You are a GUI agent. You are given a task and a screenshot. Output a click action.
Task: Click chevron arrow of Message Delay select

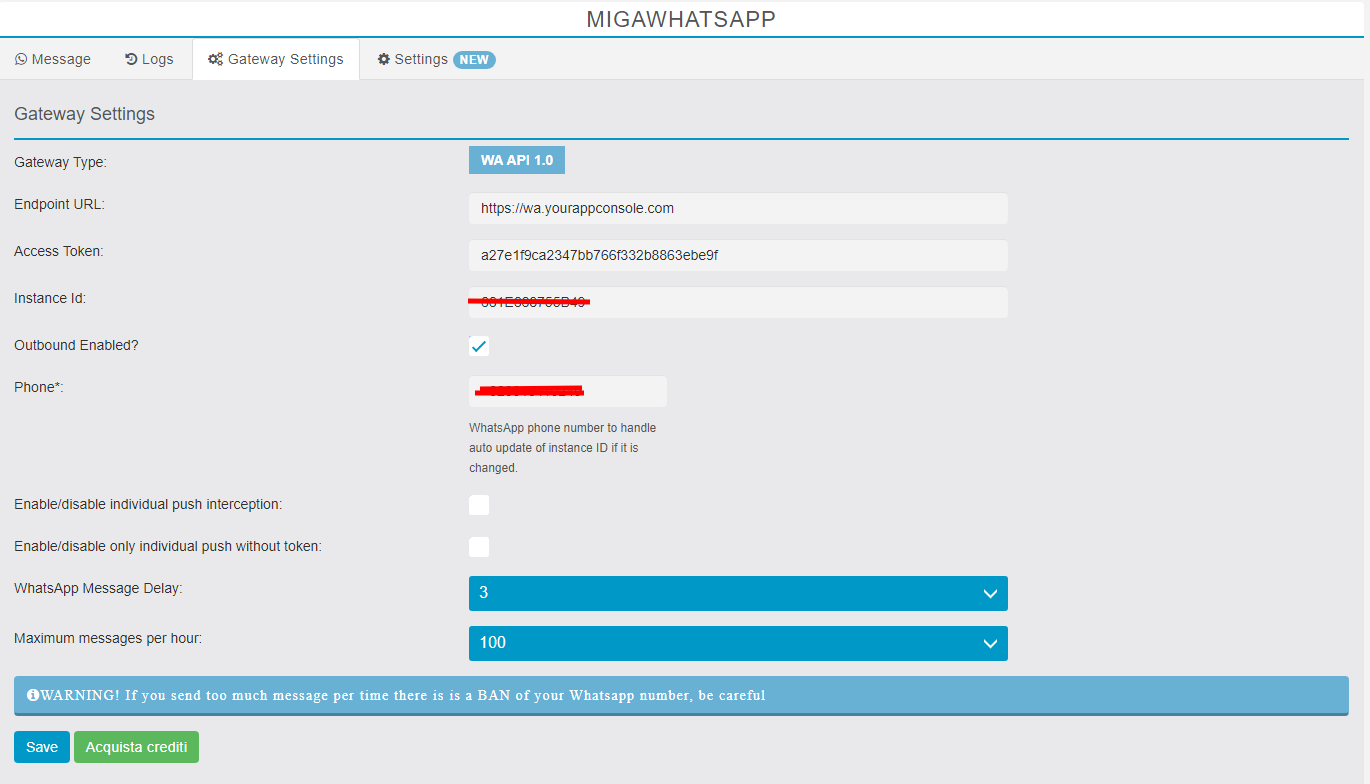pos(990,594)
